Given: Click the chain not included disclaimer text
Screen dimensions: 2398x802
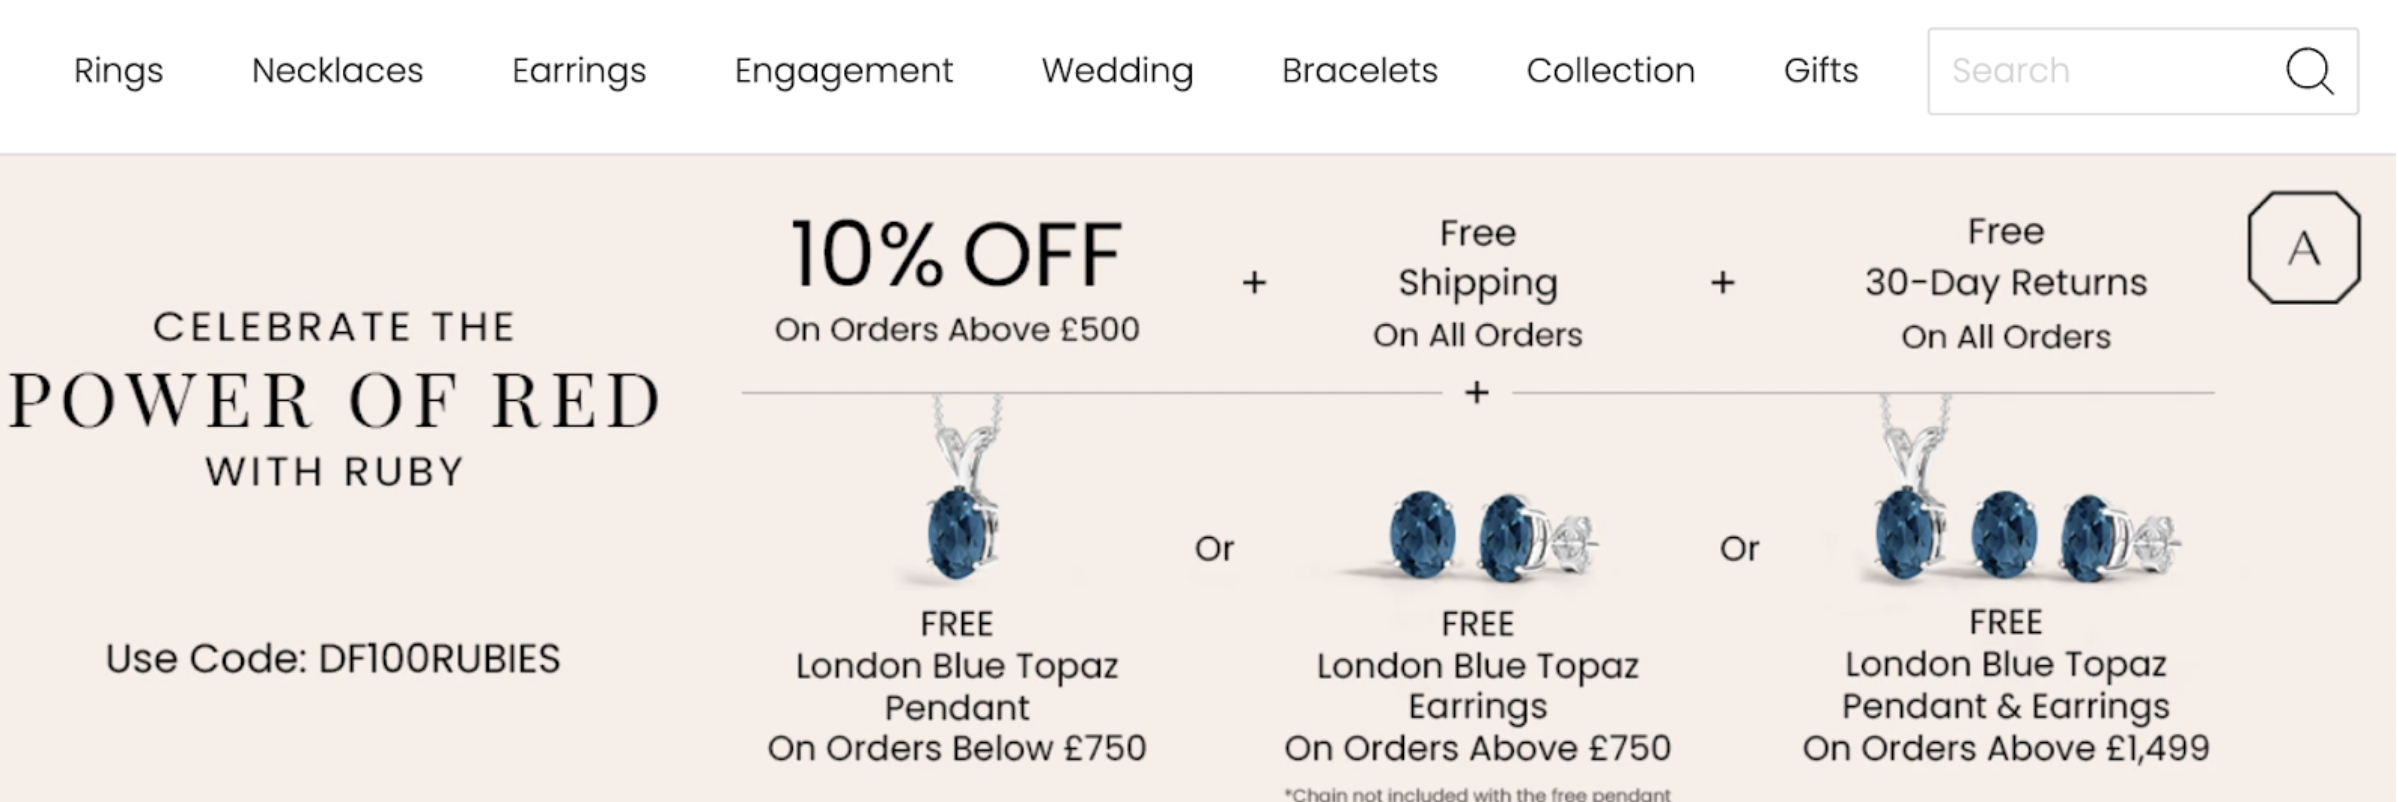Looking at the screenshot, I should click(1478, 795).
